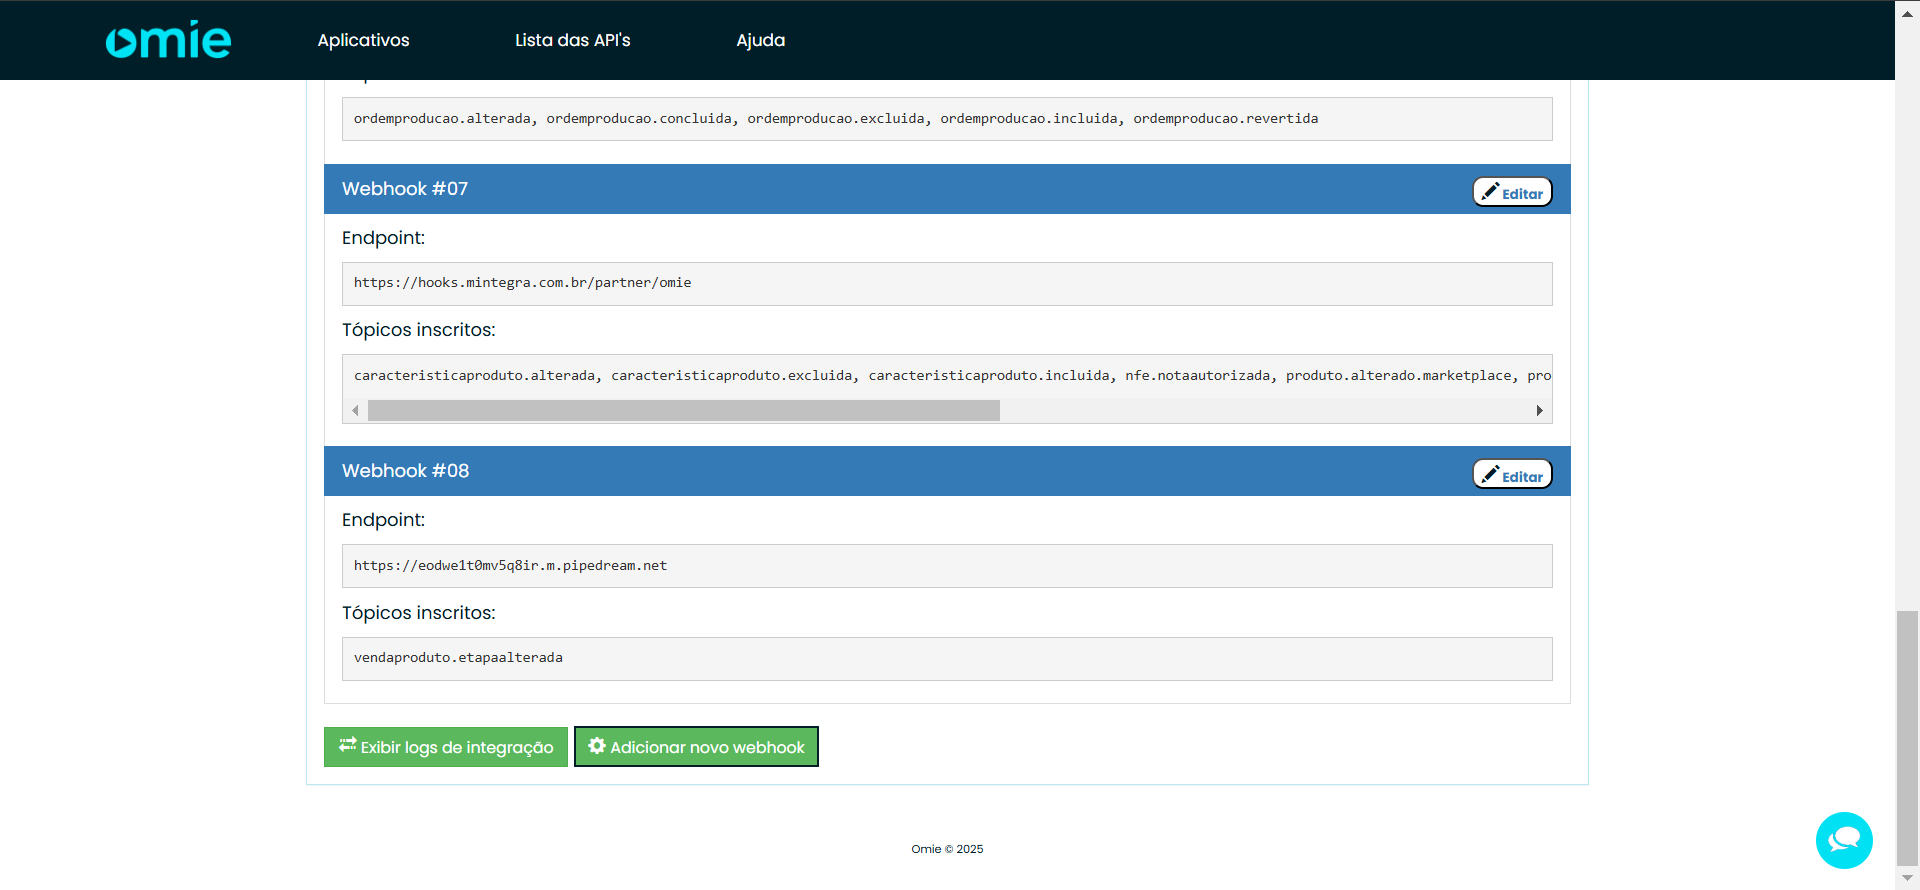Click Endpoint label under Webhook #07
Image resolution: width=1920 pixels, height=890 pixels.
383,238
